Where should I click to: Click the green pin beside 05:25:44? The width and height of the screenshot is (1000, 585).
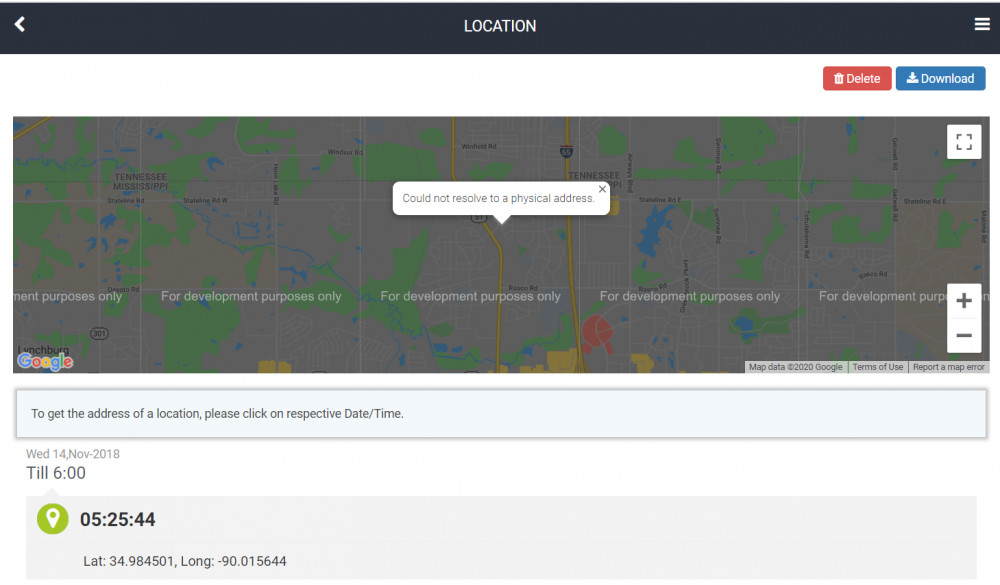click(x=52, y=519)
